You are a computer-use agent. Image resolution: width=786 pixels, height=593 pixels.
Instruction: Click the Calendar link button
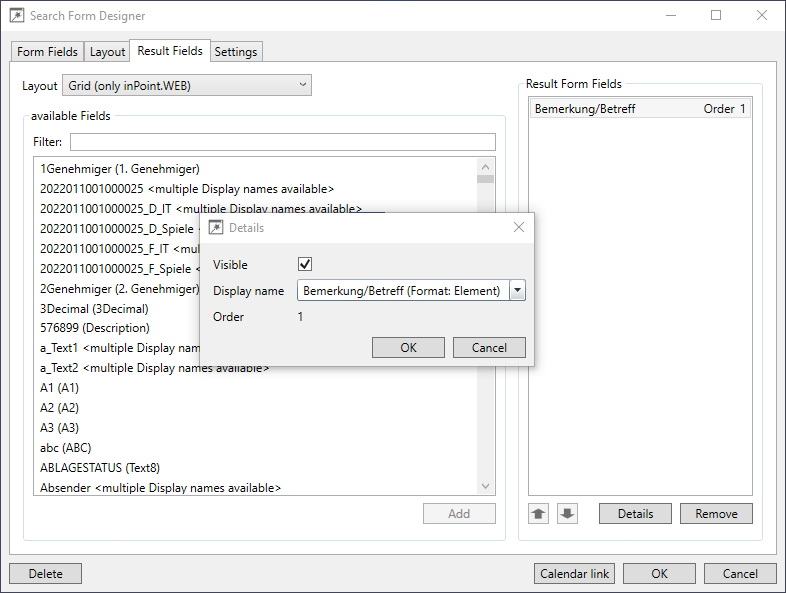point(574,574)
